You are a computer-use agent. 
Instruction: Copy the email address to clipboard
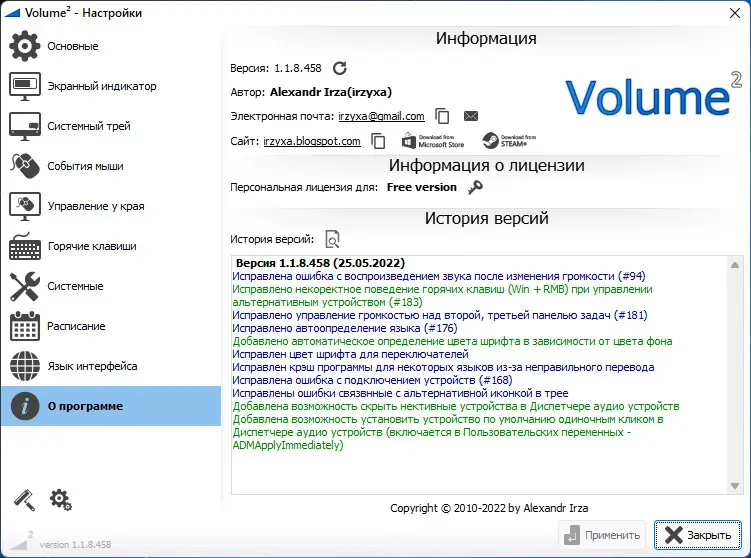tap(442, 116)
